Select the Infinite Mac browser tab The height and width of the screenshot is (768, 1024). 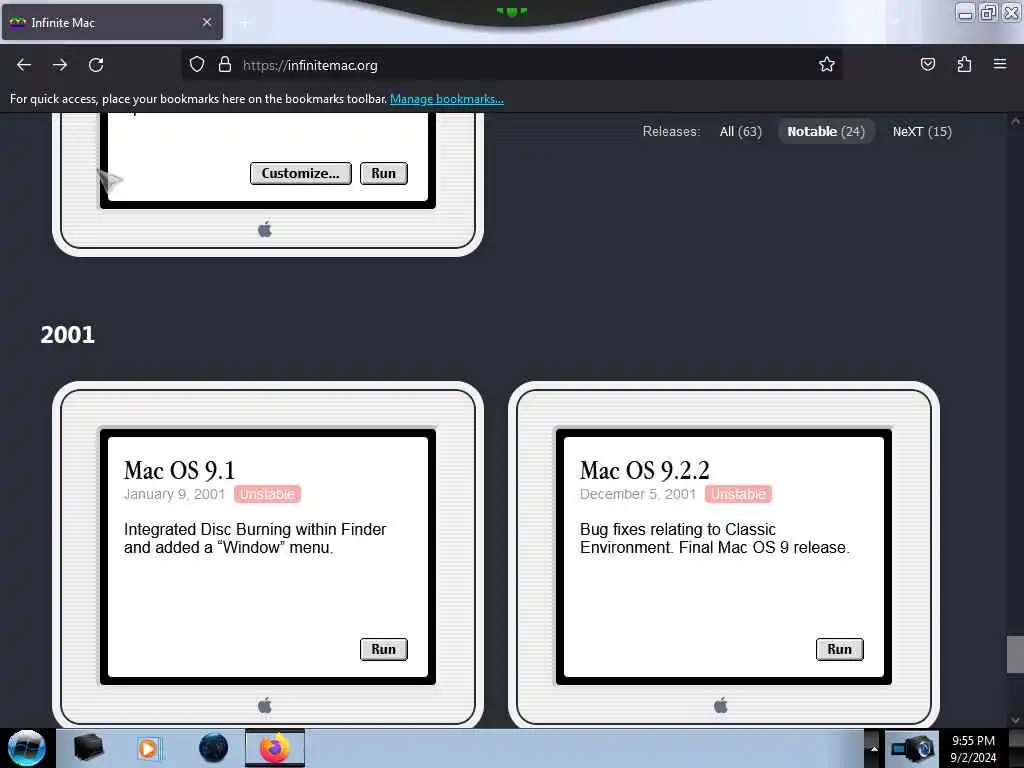112,22
